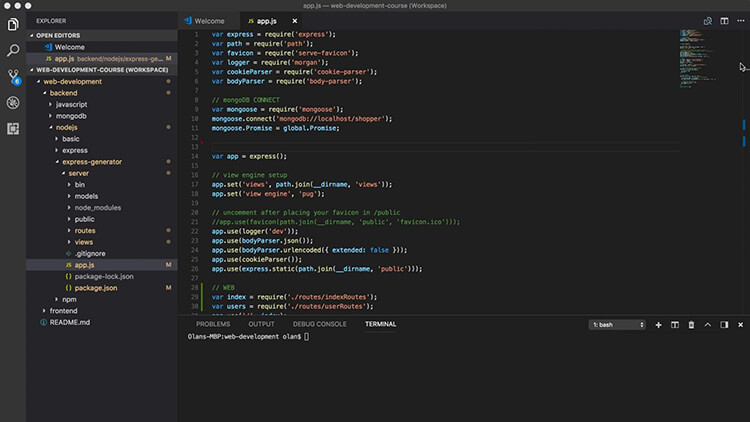750x422 pixels.
Task: Create a new terminal with plus icon
Action: point(659,325)
